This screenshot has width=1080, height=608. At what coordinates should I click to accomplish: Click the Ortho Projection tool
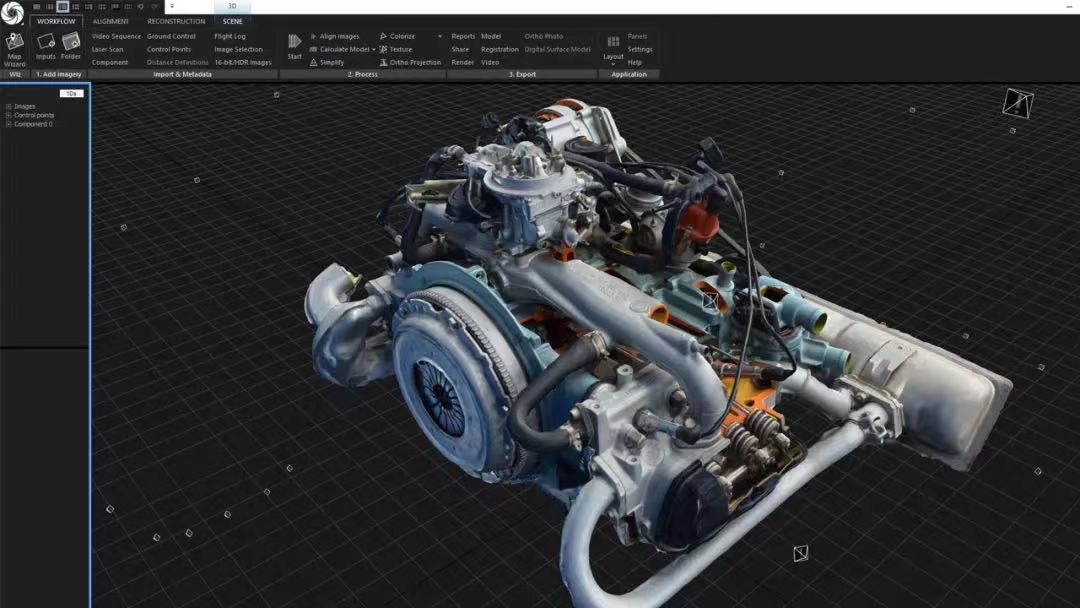click(x=410, y=63)
